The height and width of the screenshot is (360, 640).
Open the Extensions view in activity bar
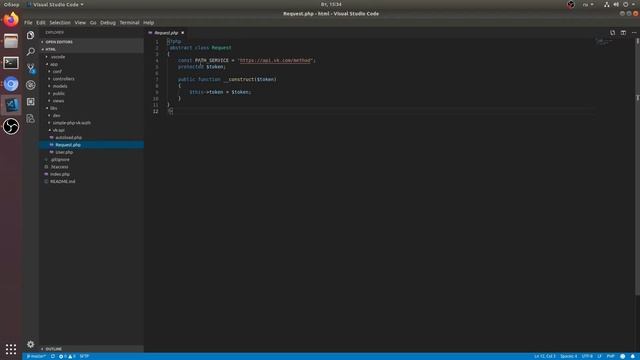(30, 102)
